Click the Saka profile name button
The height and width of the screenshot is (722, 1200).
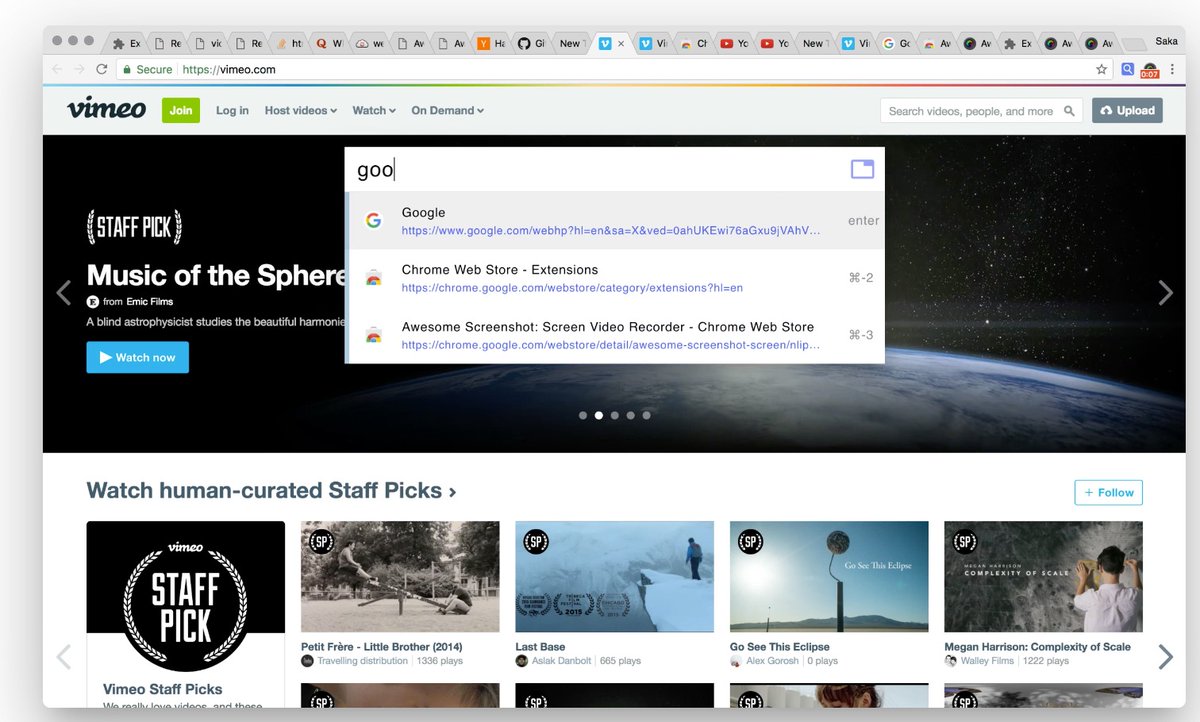1166,43
